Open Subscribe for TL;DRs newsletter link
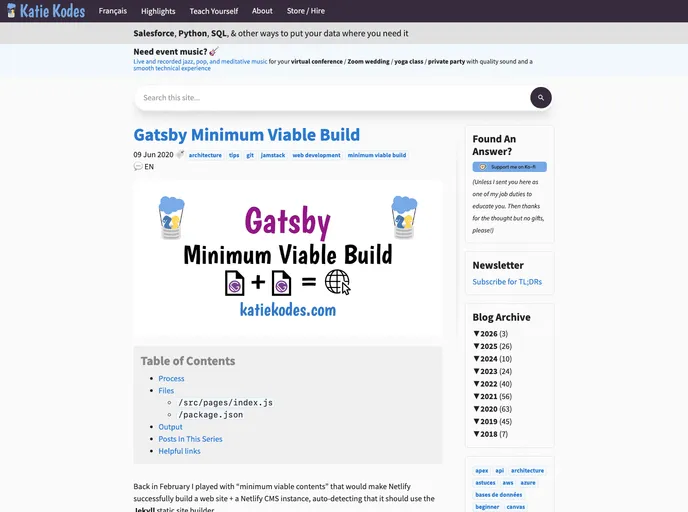The image size is (688, 512). 507,282
